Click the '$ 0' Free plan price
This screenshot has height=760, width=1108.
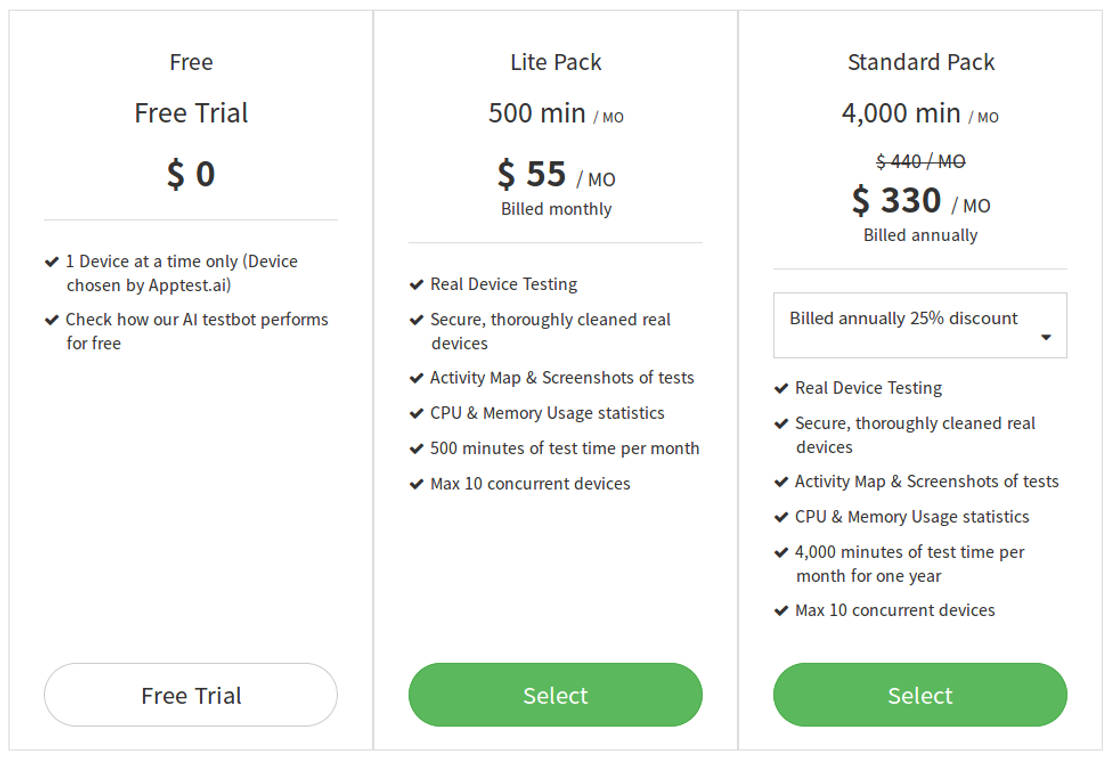pyautogui.click(x=191, y=174)
